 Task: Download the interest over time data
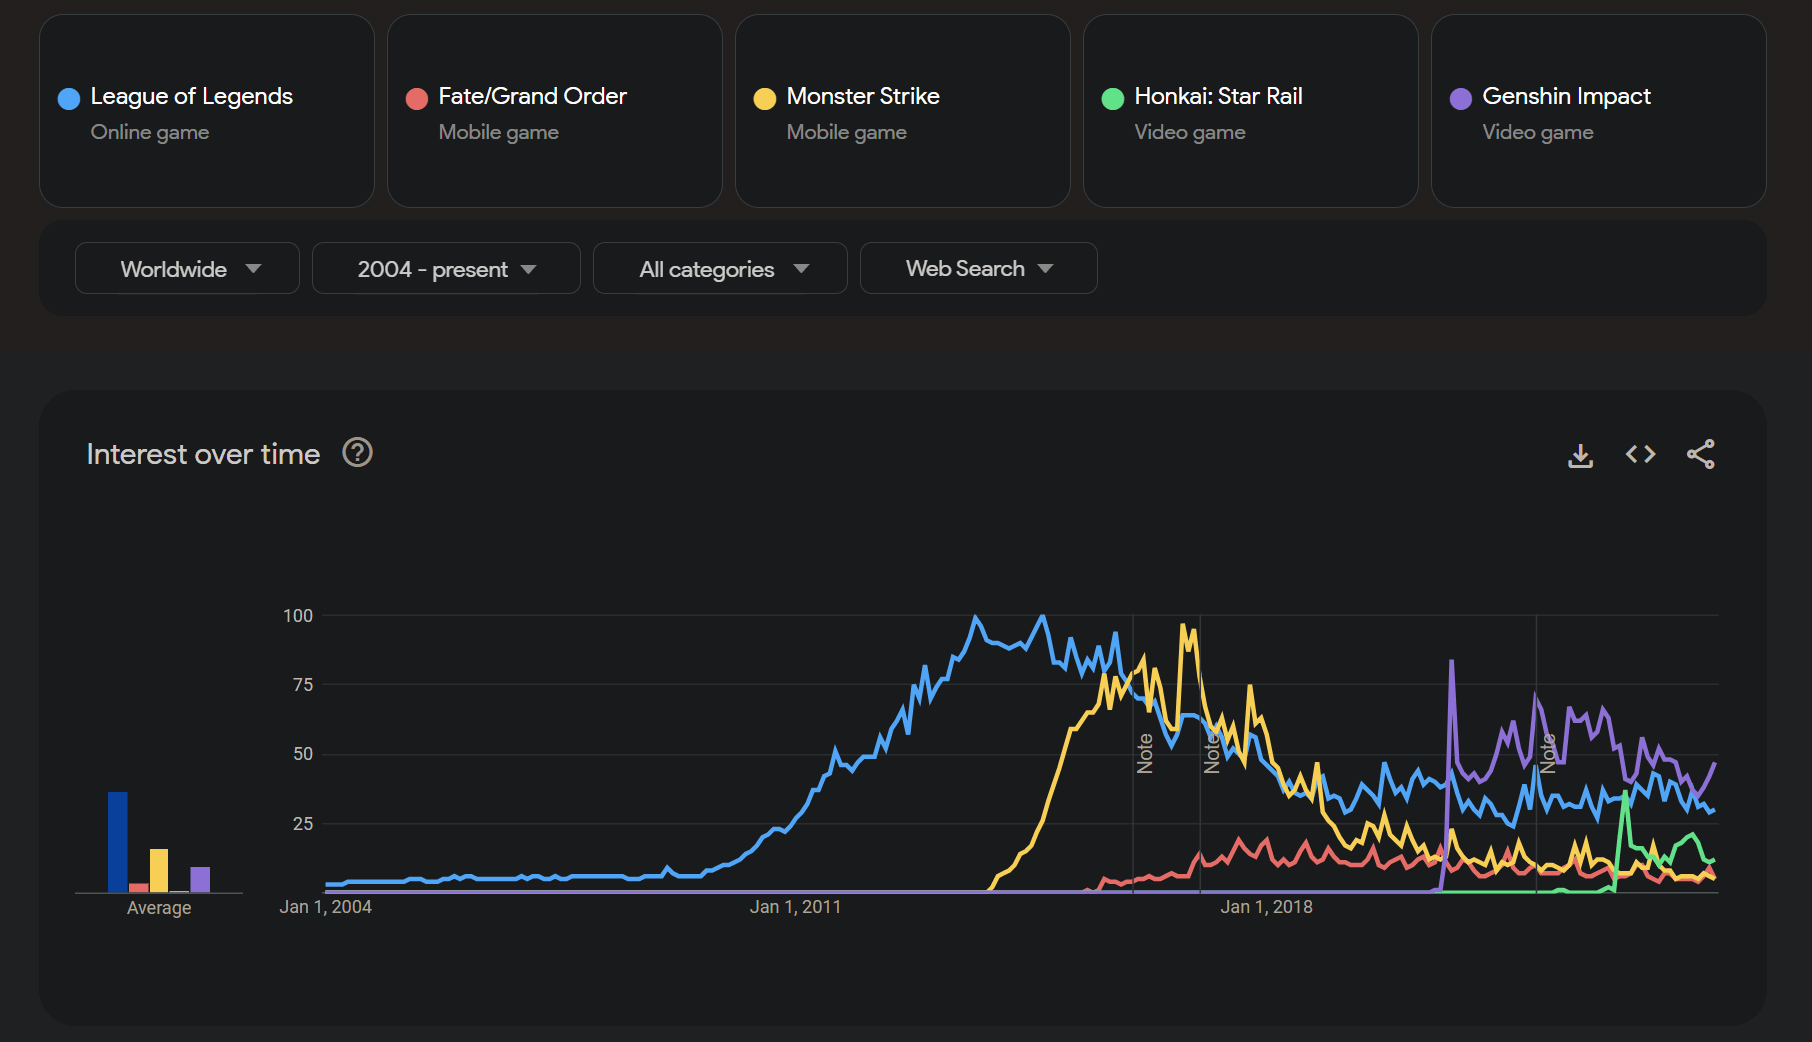pos(1580,455)
